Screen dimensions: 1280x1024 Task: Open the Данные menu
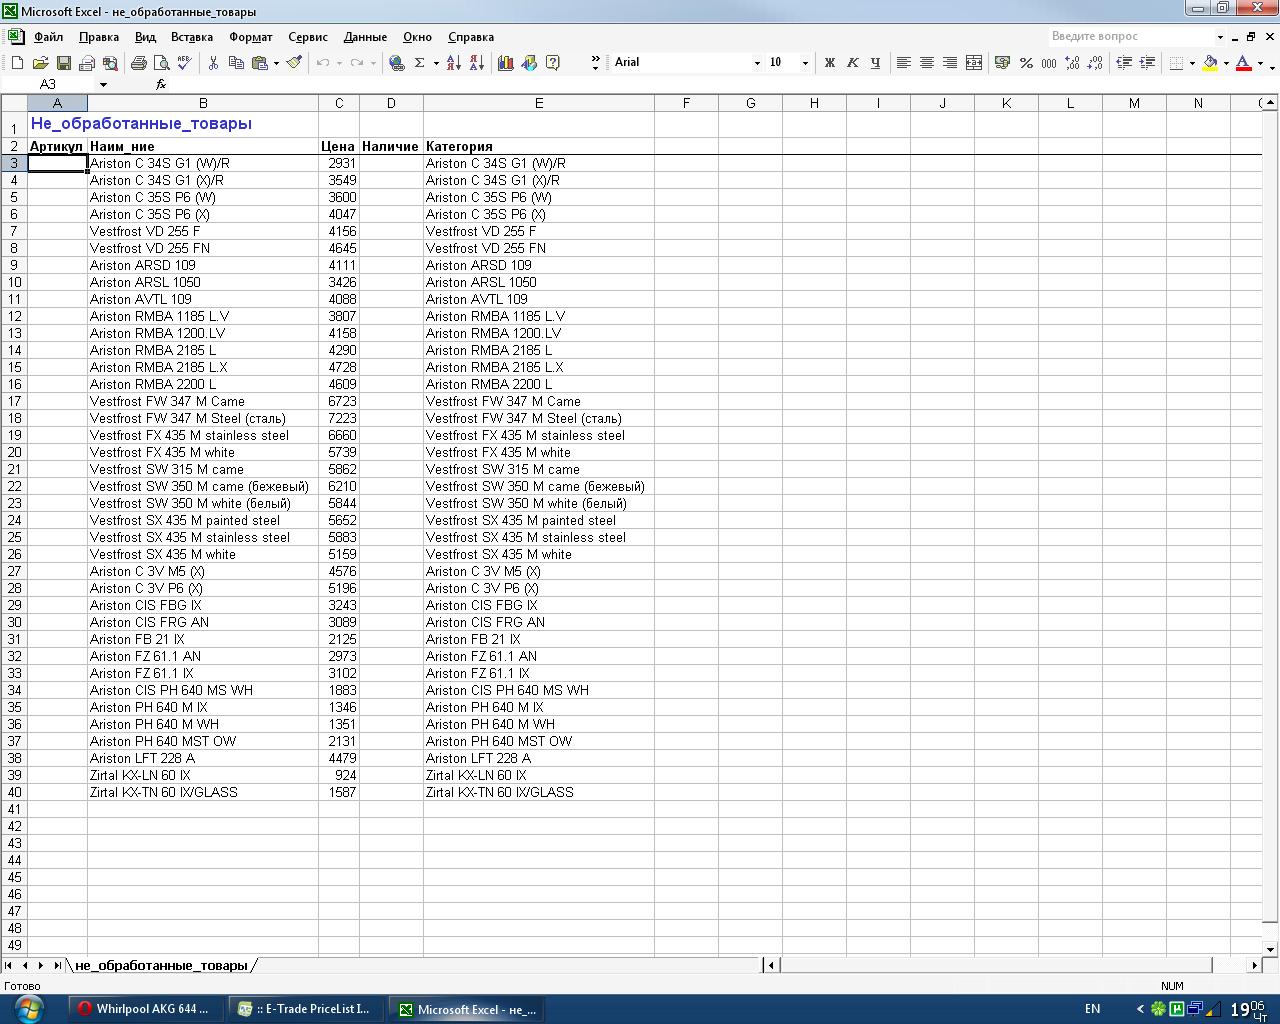click(365, 37)
